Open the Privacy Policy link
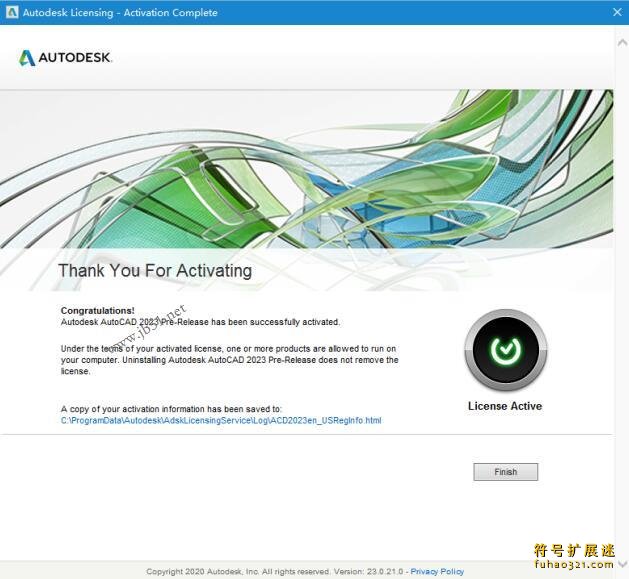The width and height of the screenshot is (629, 579). pyautogui.click(x=437, y=571)
